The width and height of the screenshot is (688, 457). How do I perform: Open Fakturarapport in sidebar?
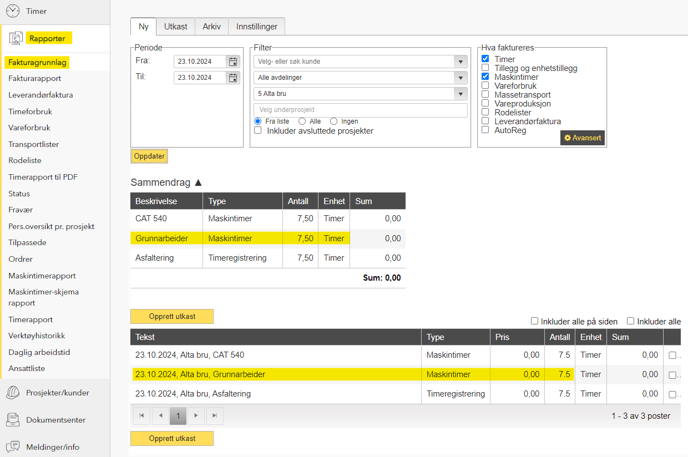tap(35, 79)
